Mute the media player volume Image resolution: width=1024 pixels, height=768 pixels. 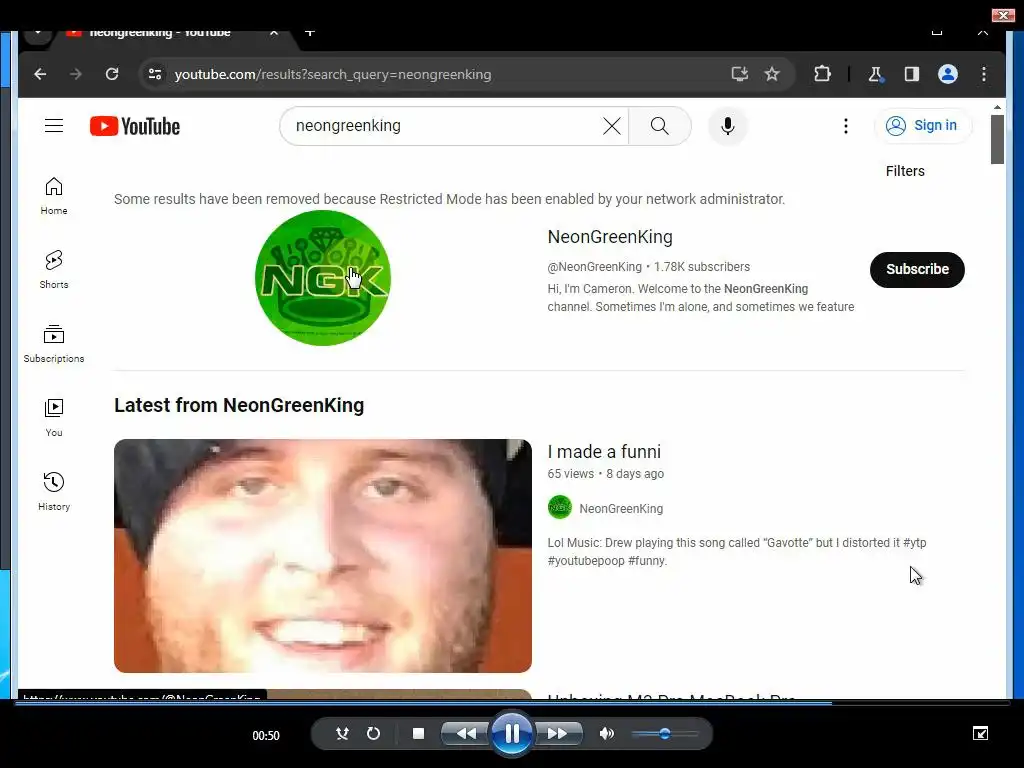tap(607, 733)
